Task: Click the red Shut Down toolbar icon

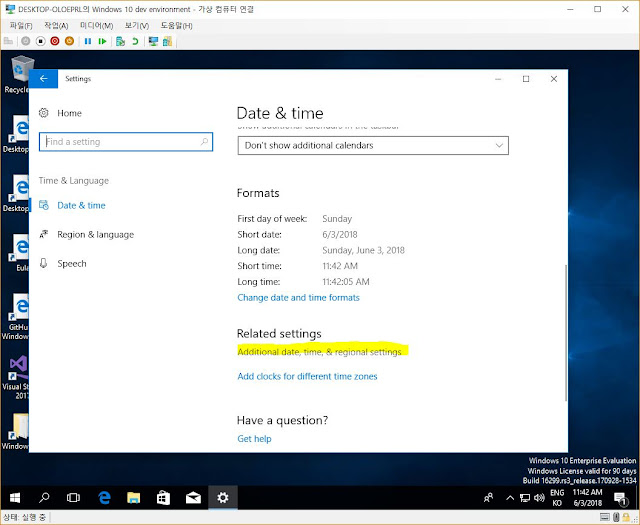Action: 55,41
